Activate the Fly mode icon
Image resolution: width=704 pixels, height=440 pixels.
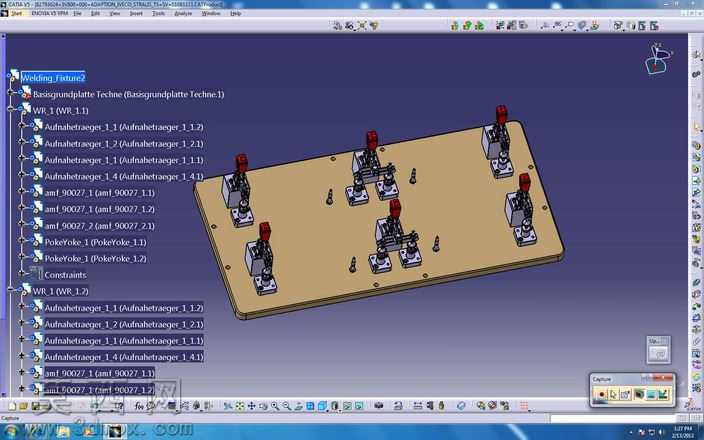228,406
